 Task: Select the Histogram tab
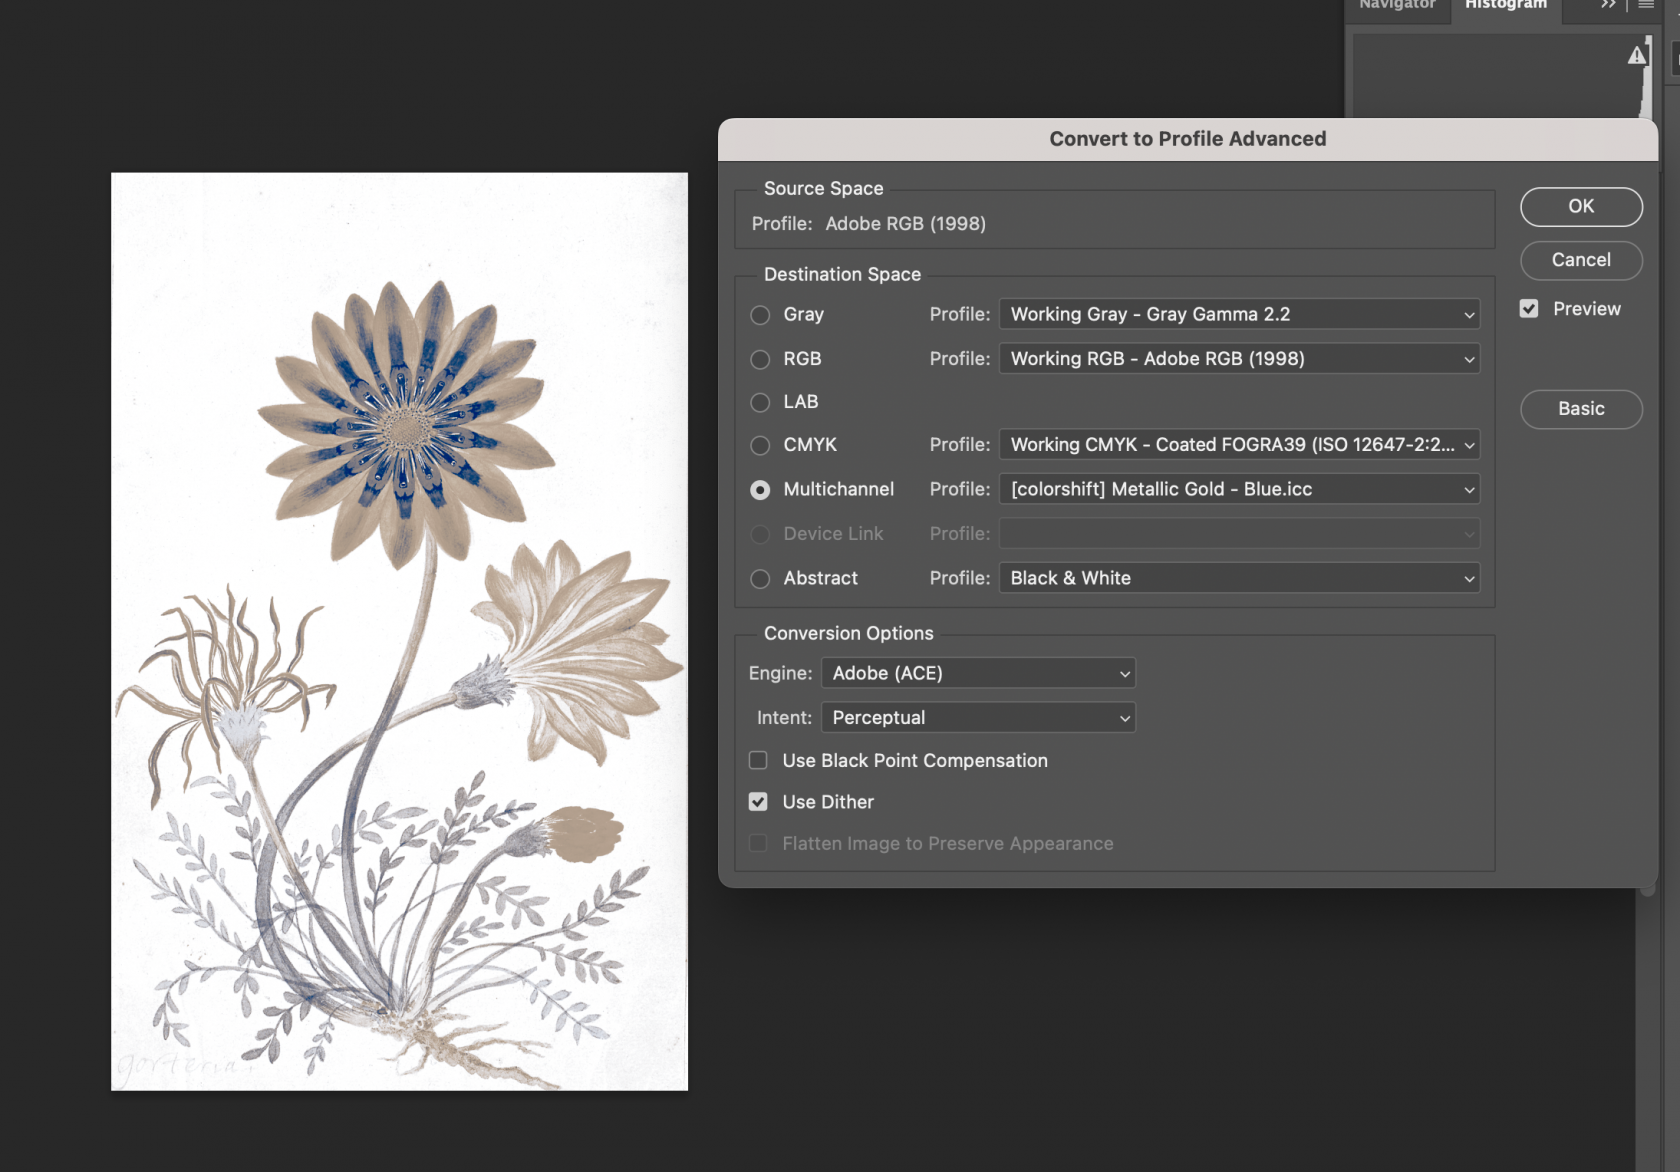point(1505,6)
